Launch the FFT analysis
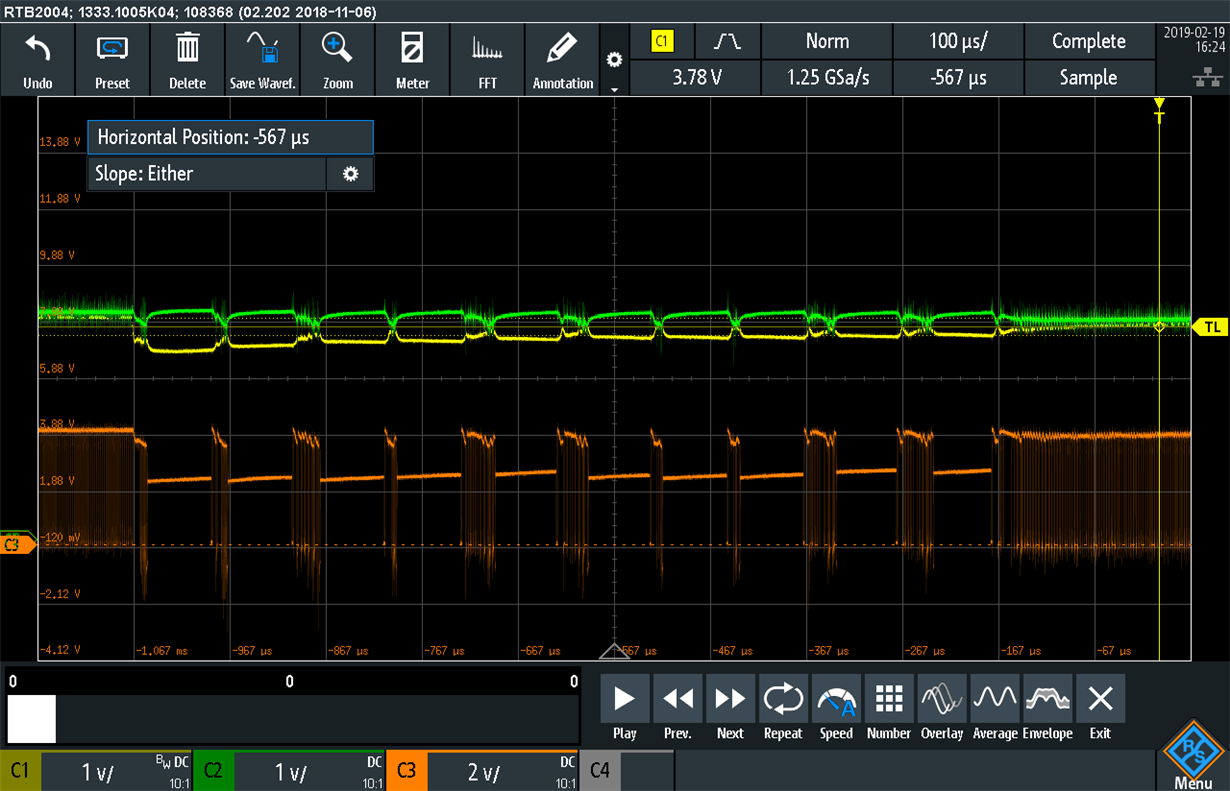 coord(487,60)
